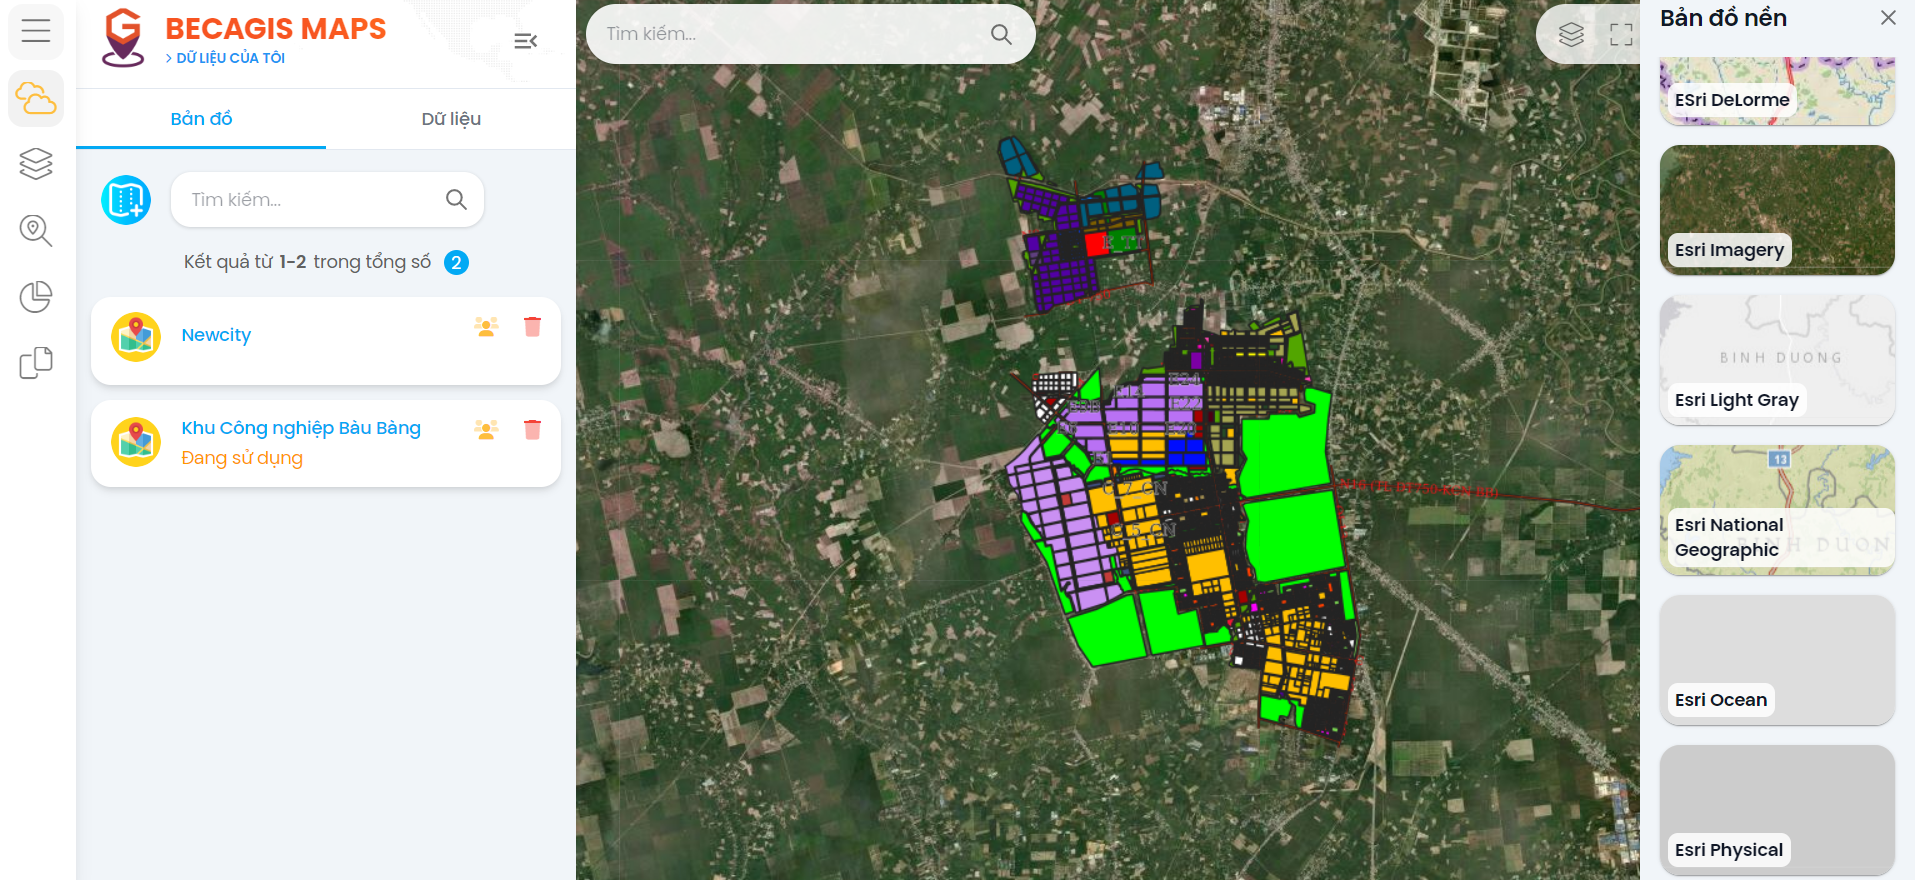Open the copy documents sidebar icon
The height and width of the screenshot is (880, 1915).
[36, 363]
